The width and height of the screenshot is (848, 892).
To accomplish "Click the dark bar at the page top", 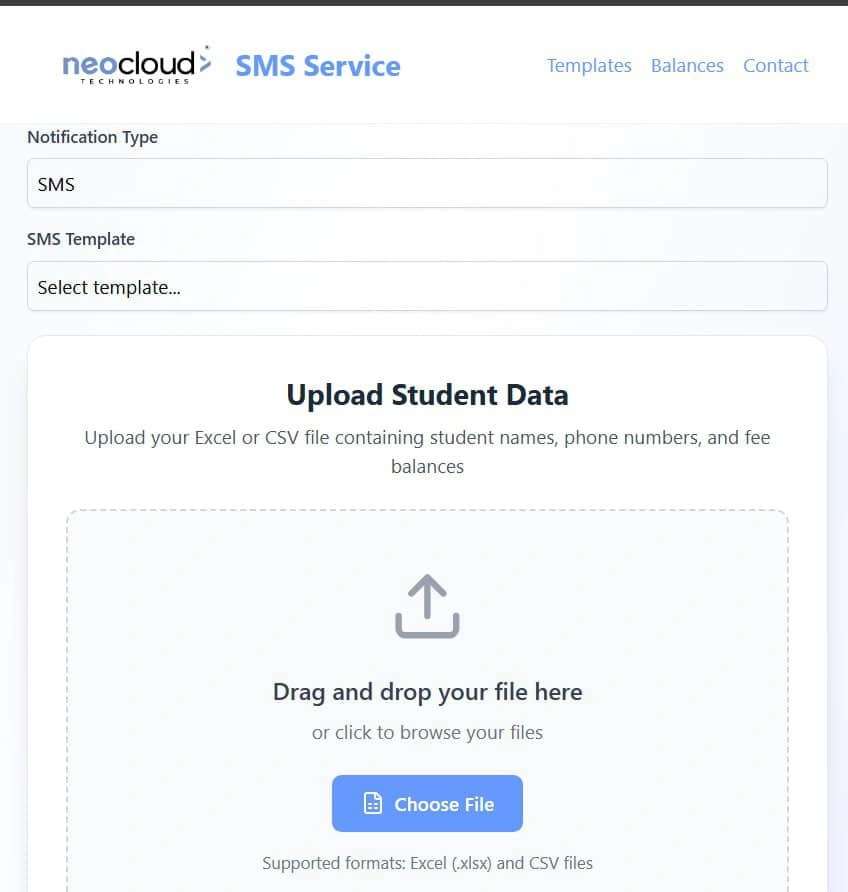I will (x=424, y=3).
